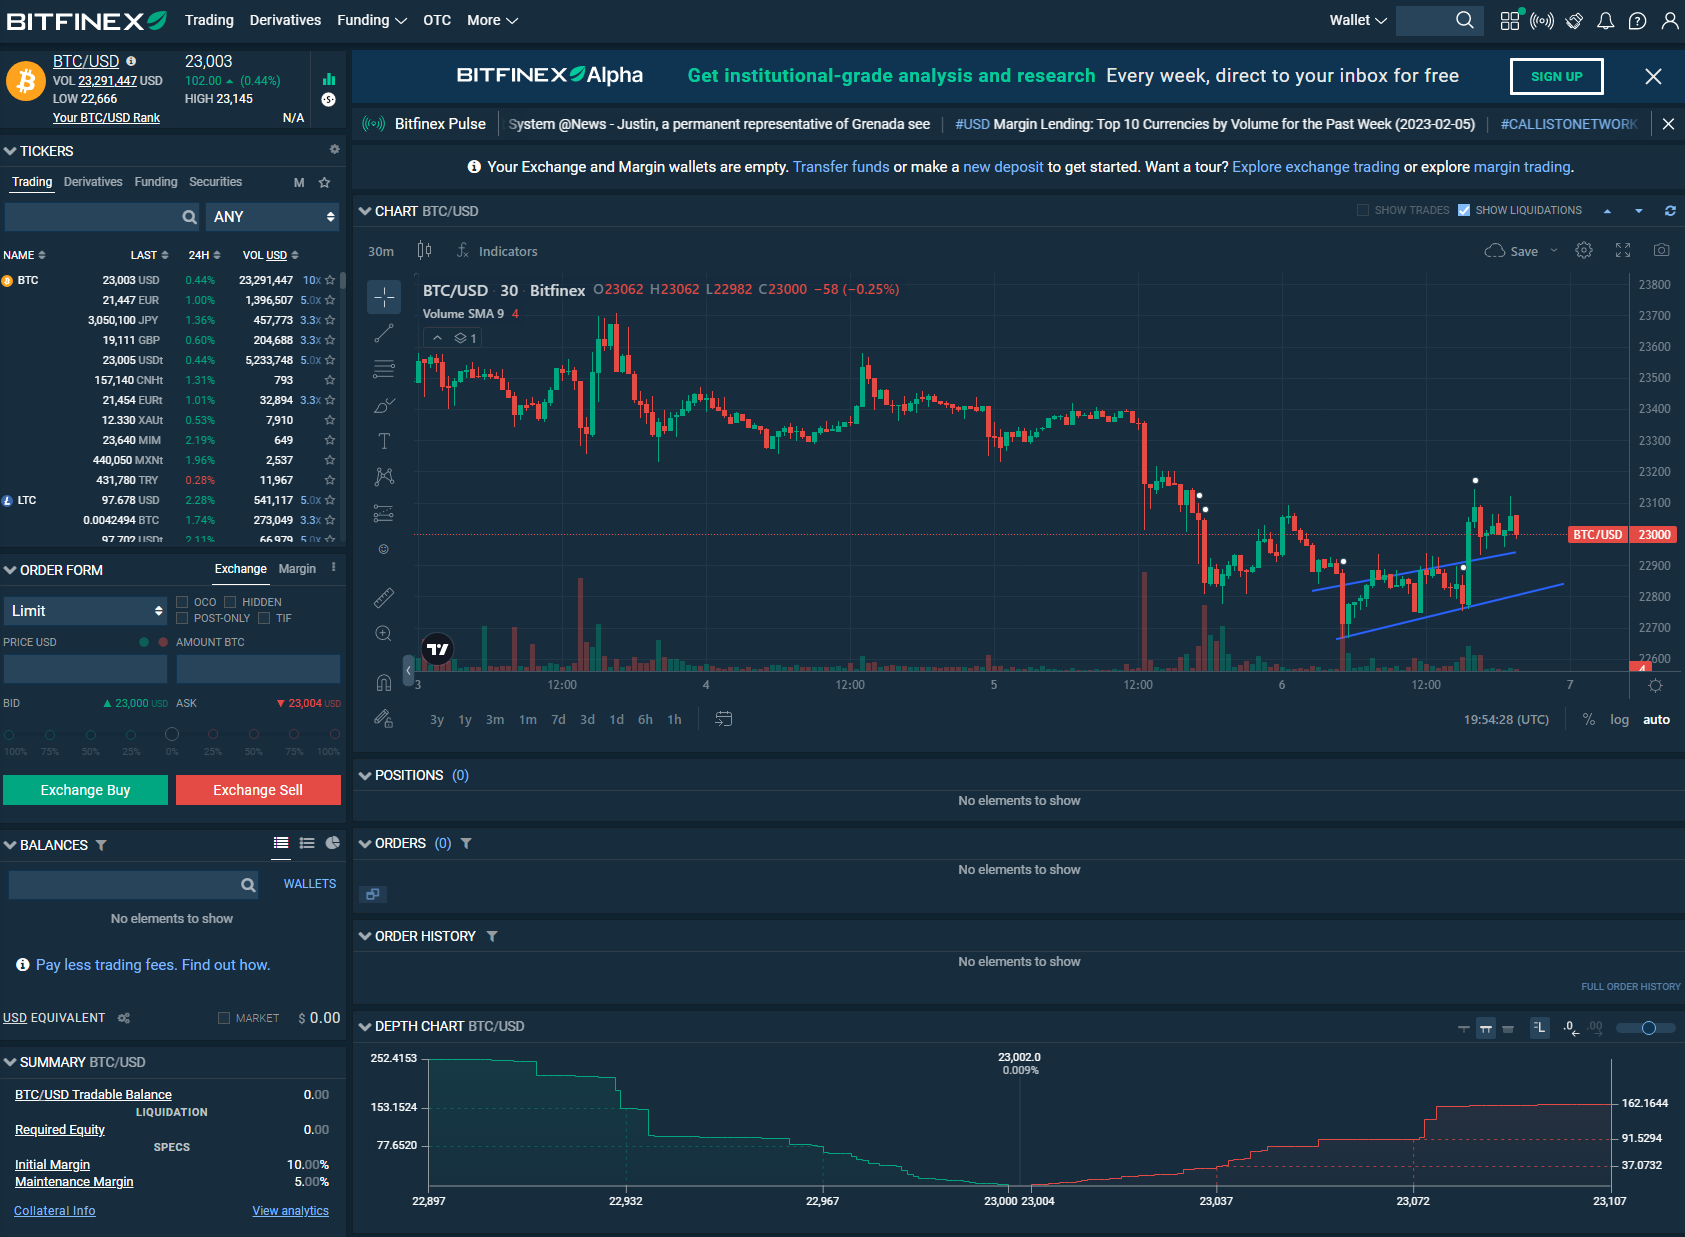The height and width of the screenshot is (1237, 1685).
Task: Open the ANY currency filter dropdown
Action: [273, 216]
